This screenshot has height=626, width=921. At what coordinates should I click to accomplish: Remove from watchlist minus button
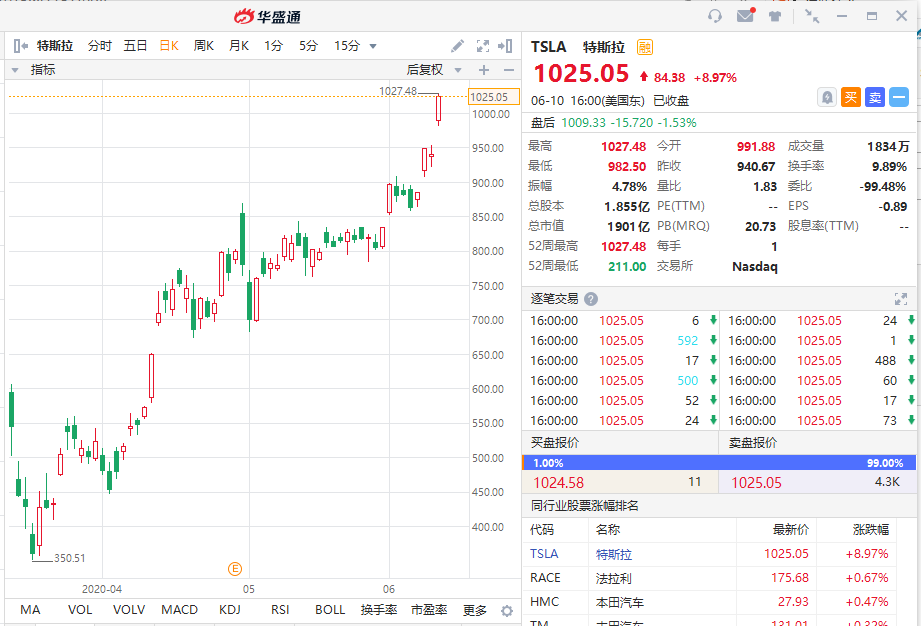pos(899,97)
